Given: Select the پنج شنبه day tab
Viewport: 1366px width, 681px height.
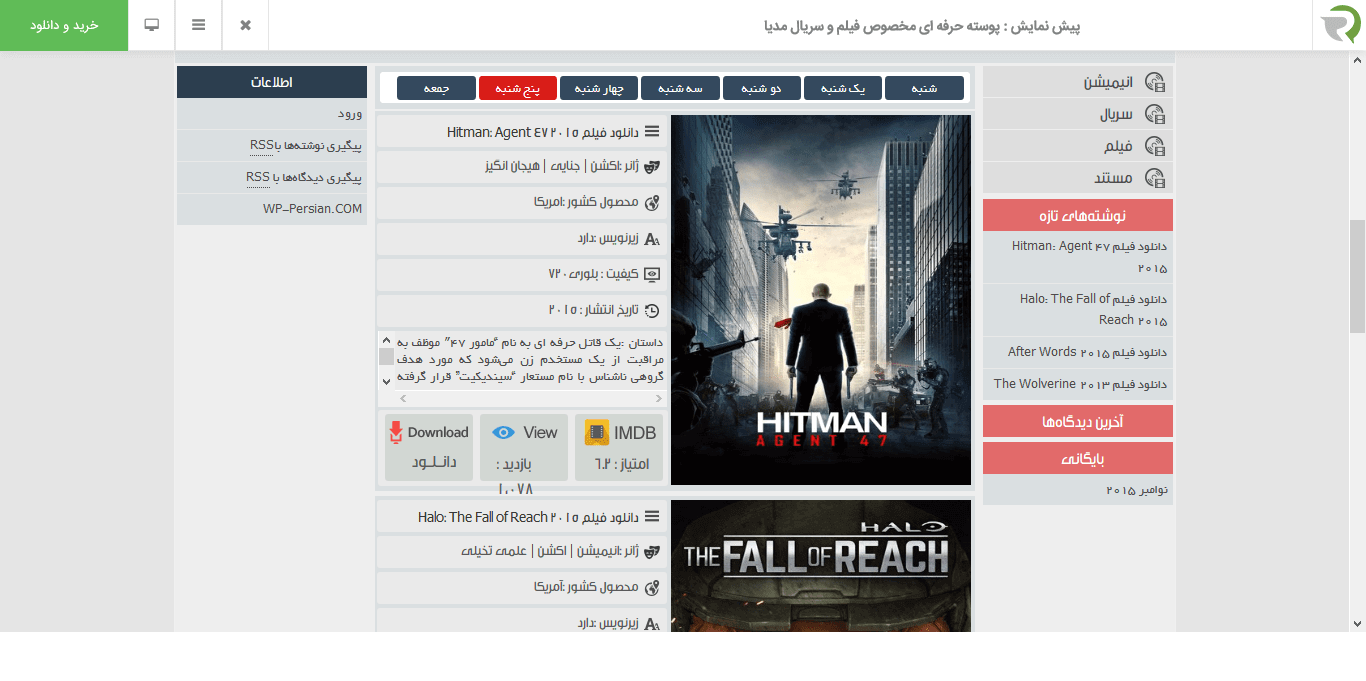Looking at the screenshot, I should [x=518, y=88].
